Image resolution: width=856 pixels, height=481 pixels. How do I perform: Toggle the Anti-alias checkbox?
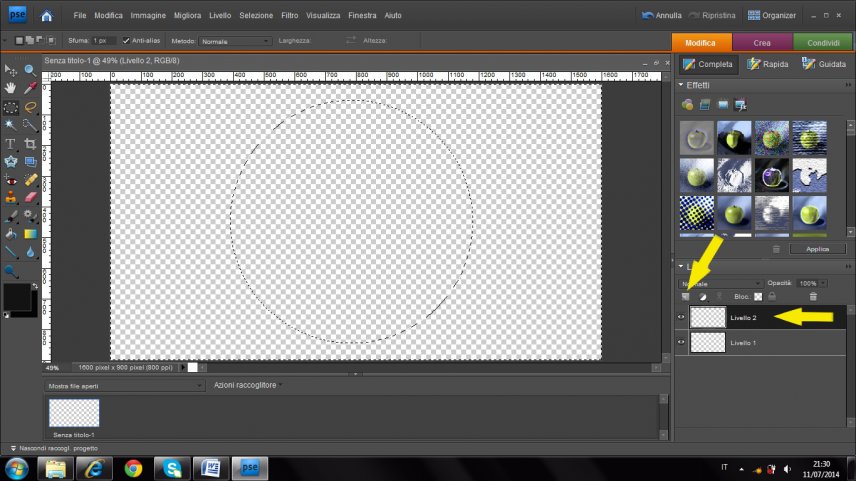(x=126, y=41)
